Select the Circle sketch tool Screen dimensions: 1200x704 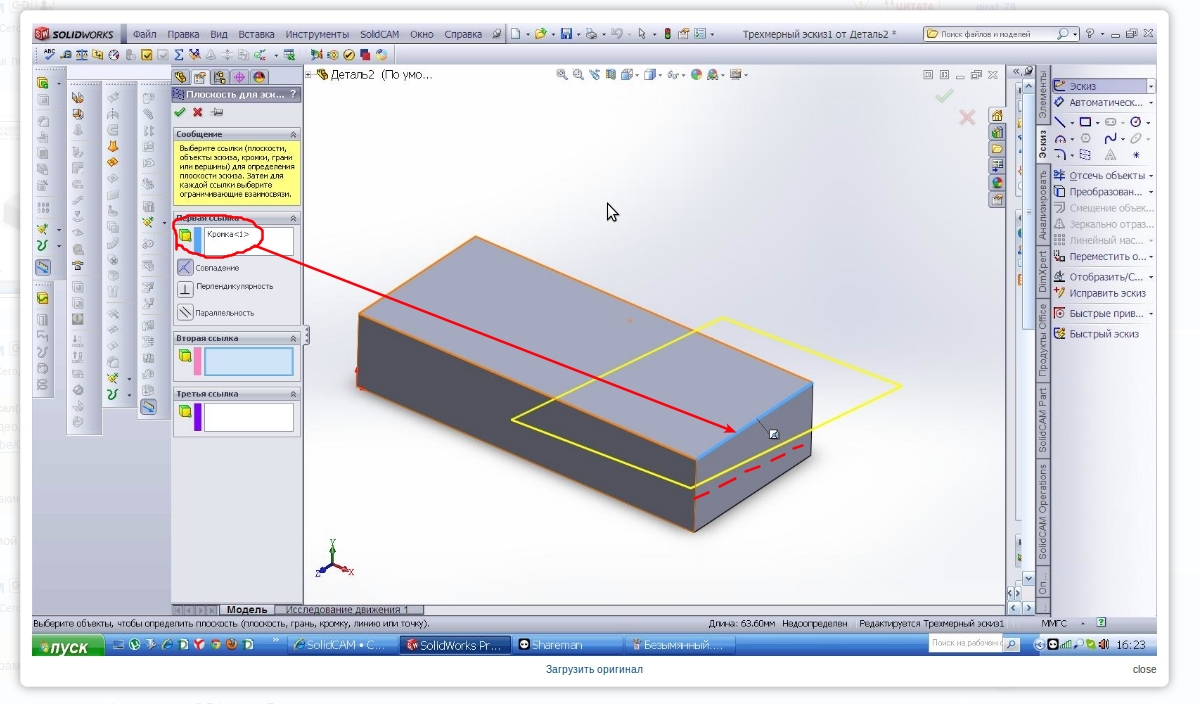click(x=1135, y=121)
